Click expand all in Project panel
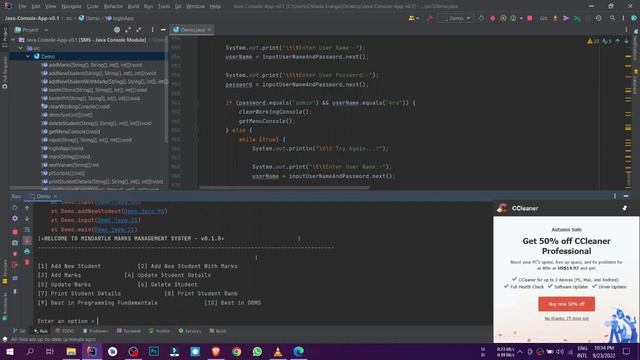 128,30
